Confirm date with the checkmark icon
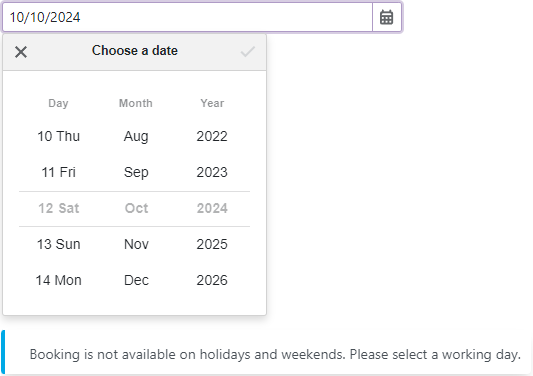The image size is (533, 376). point(247,52)
